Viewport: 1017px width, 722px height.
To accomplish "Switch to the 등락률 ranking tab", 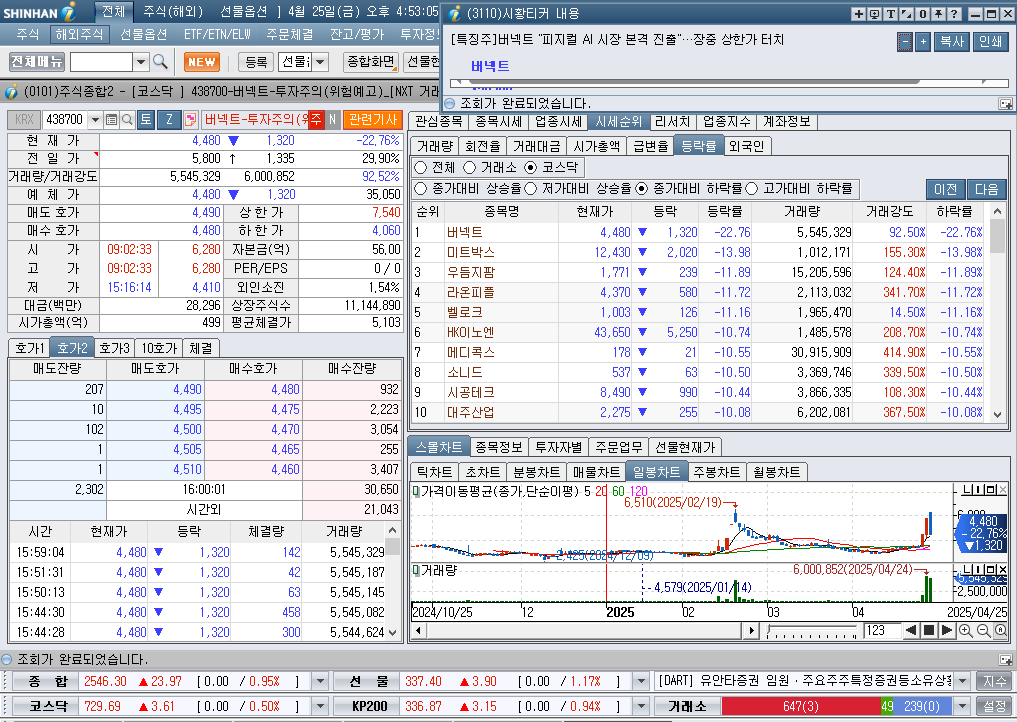I will point(698,146).
